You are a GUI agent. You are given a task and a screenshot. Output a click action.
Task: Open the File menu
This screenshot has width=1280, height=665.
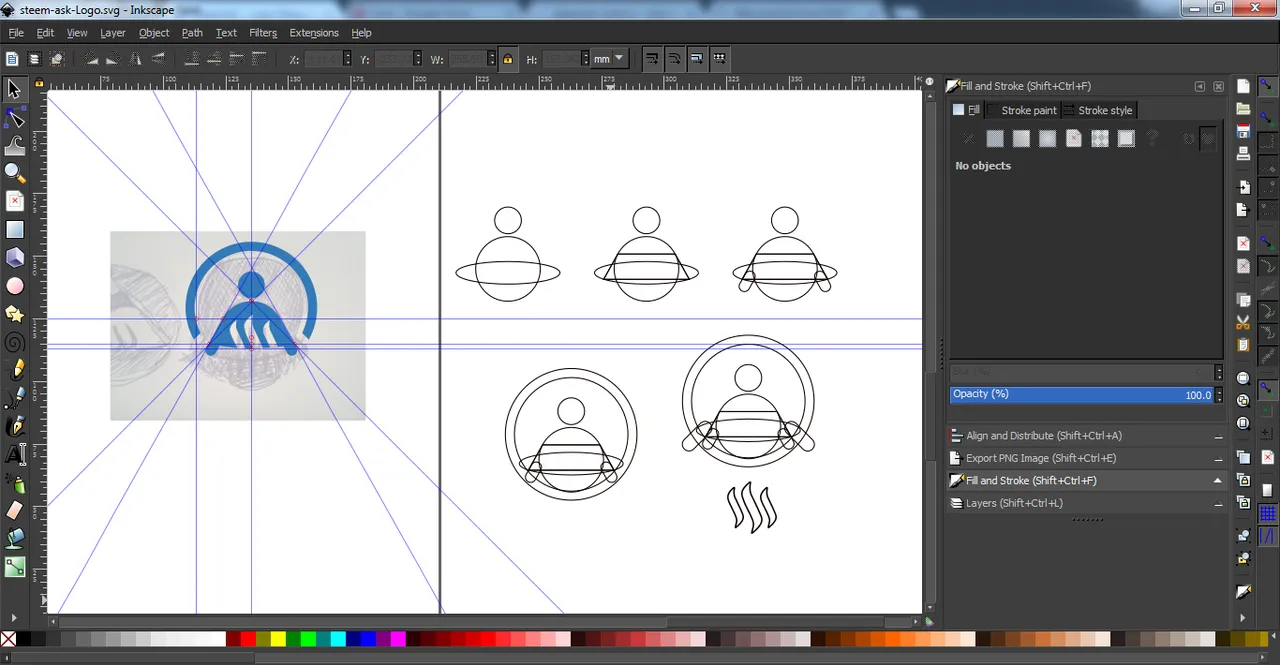tap(16, 33)
